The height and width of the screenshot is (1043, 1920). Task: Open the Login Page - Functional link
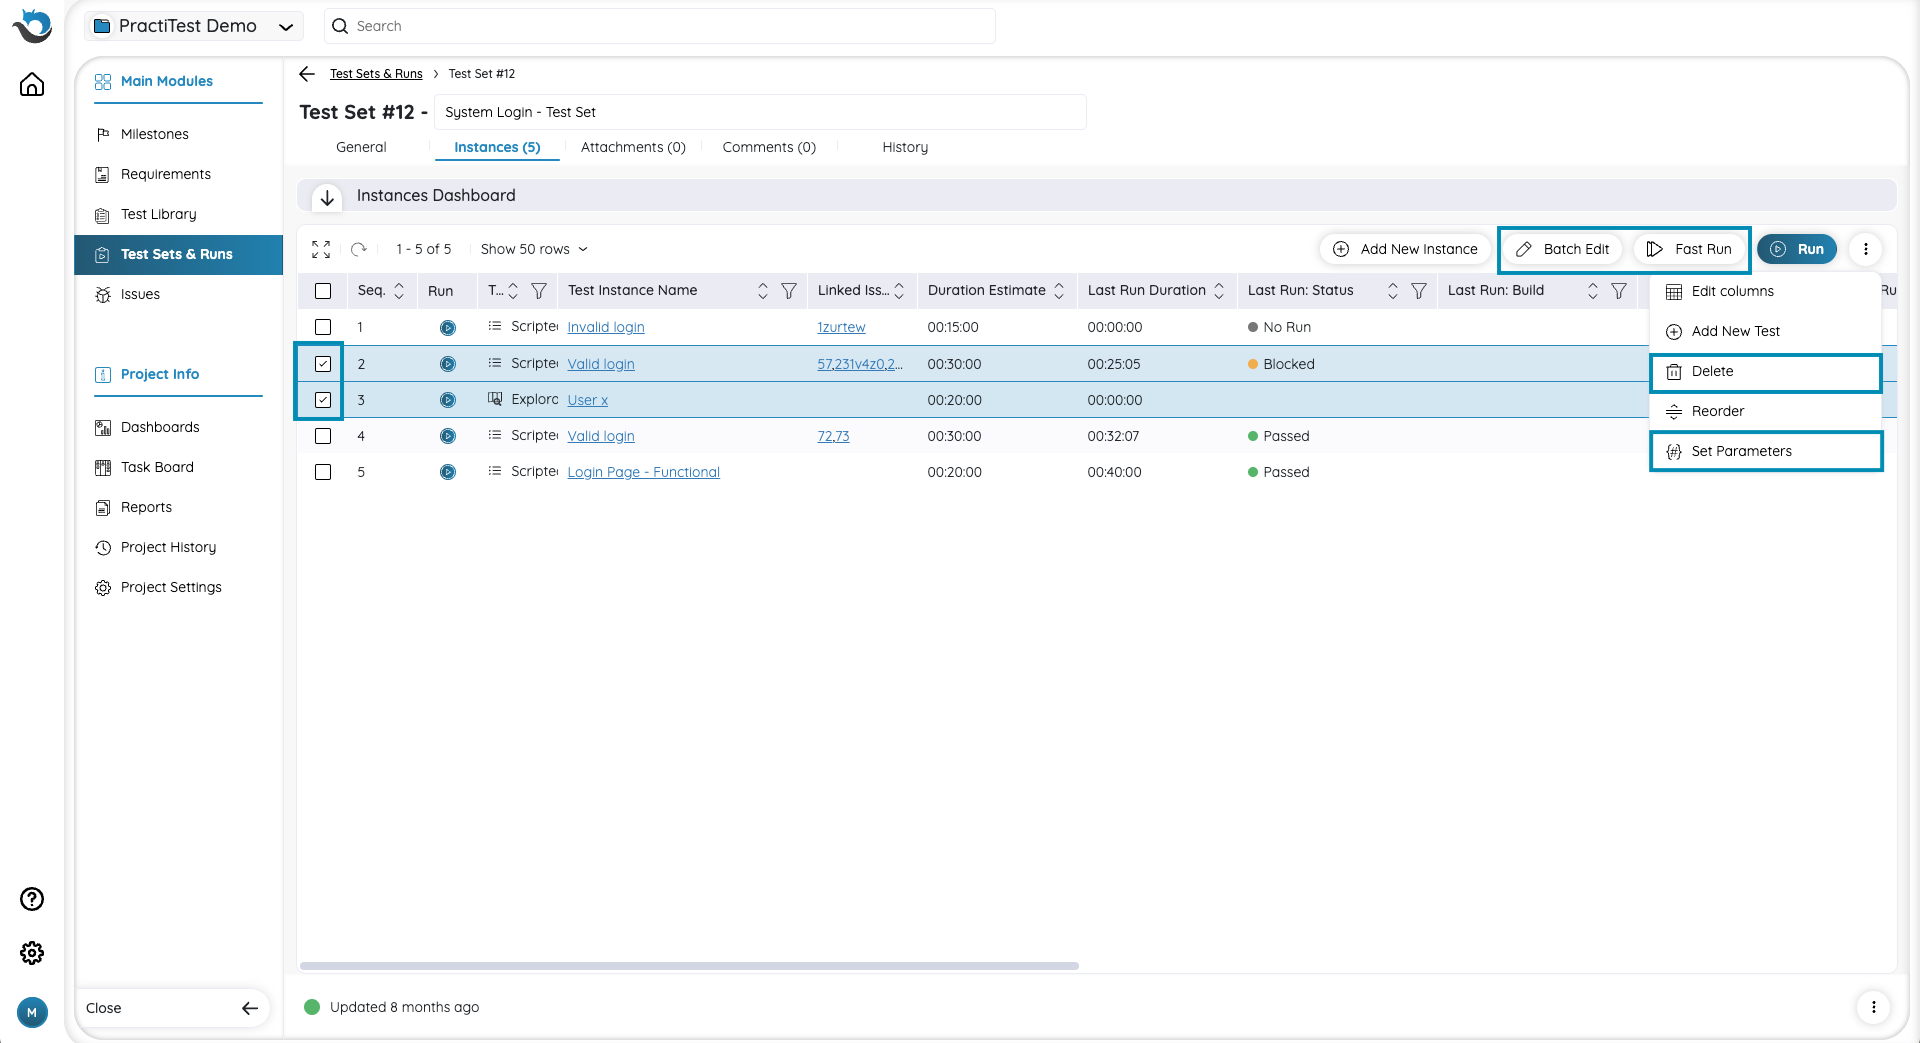click(x=643, y=472)
